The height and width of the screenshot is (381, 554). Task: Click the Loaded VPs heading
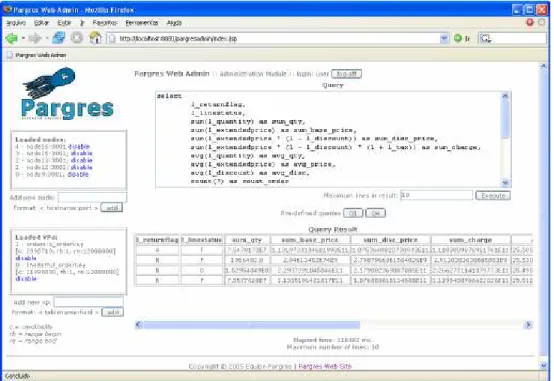coord(36,237)
